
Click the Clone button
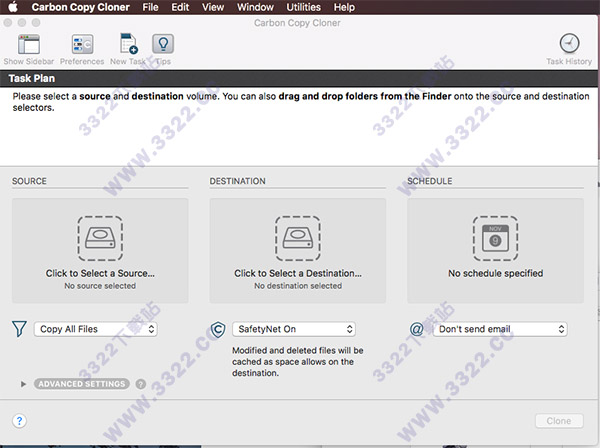[x=559, y=421]
